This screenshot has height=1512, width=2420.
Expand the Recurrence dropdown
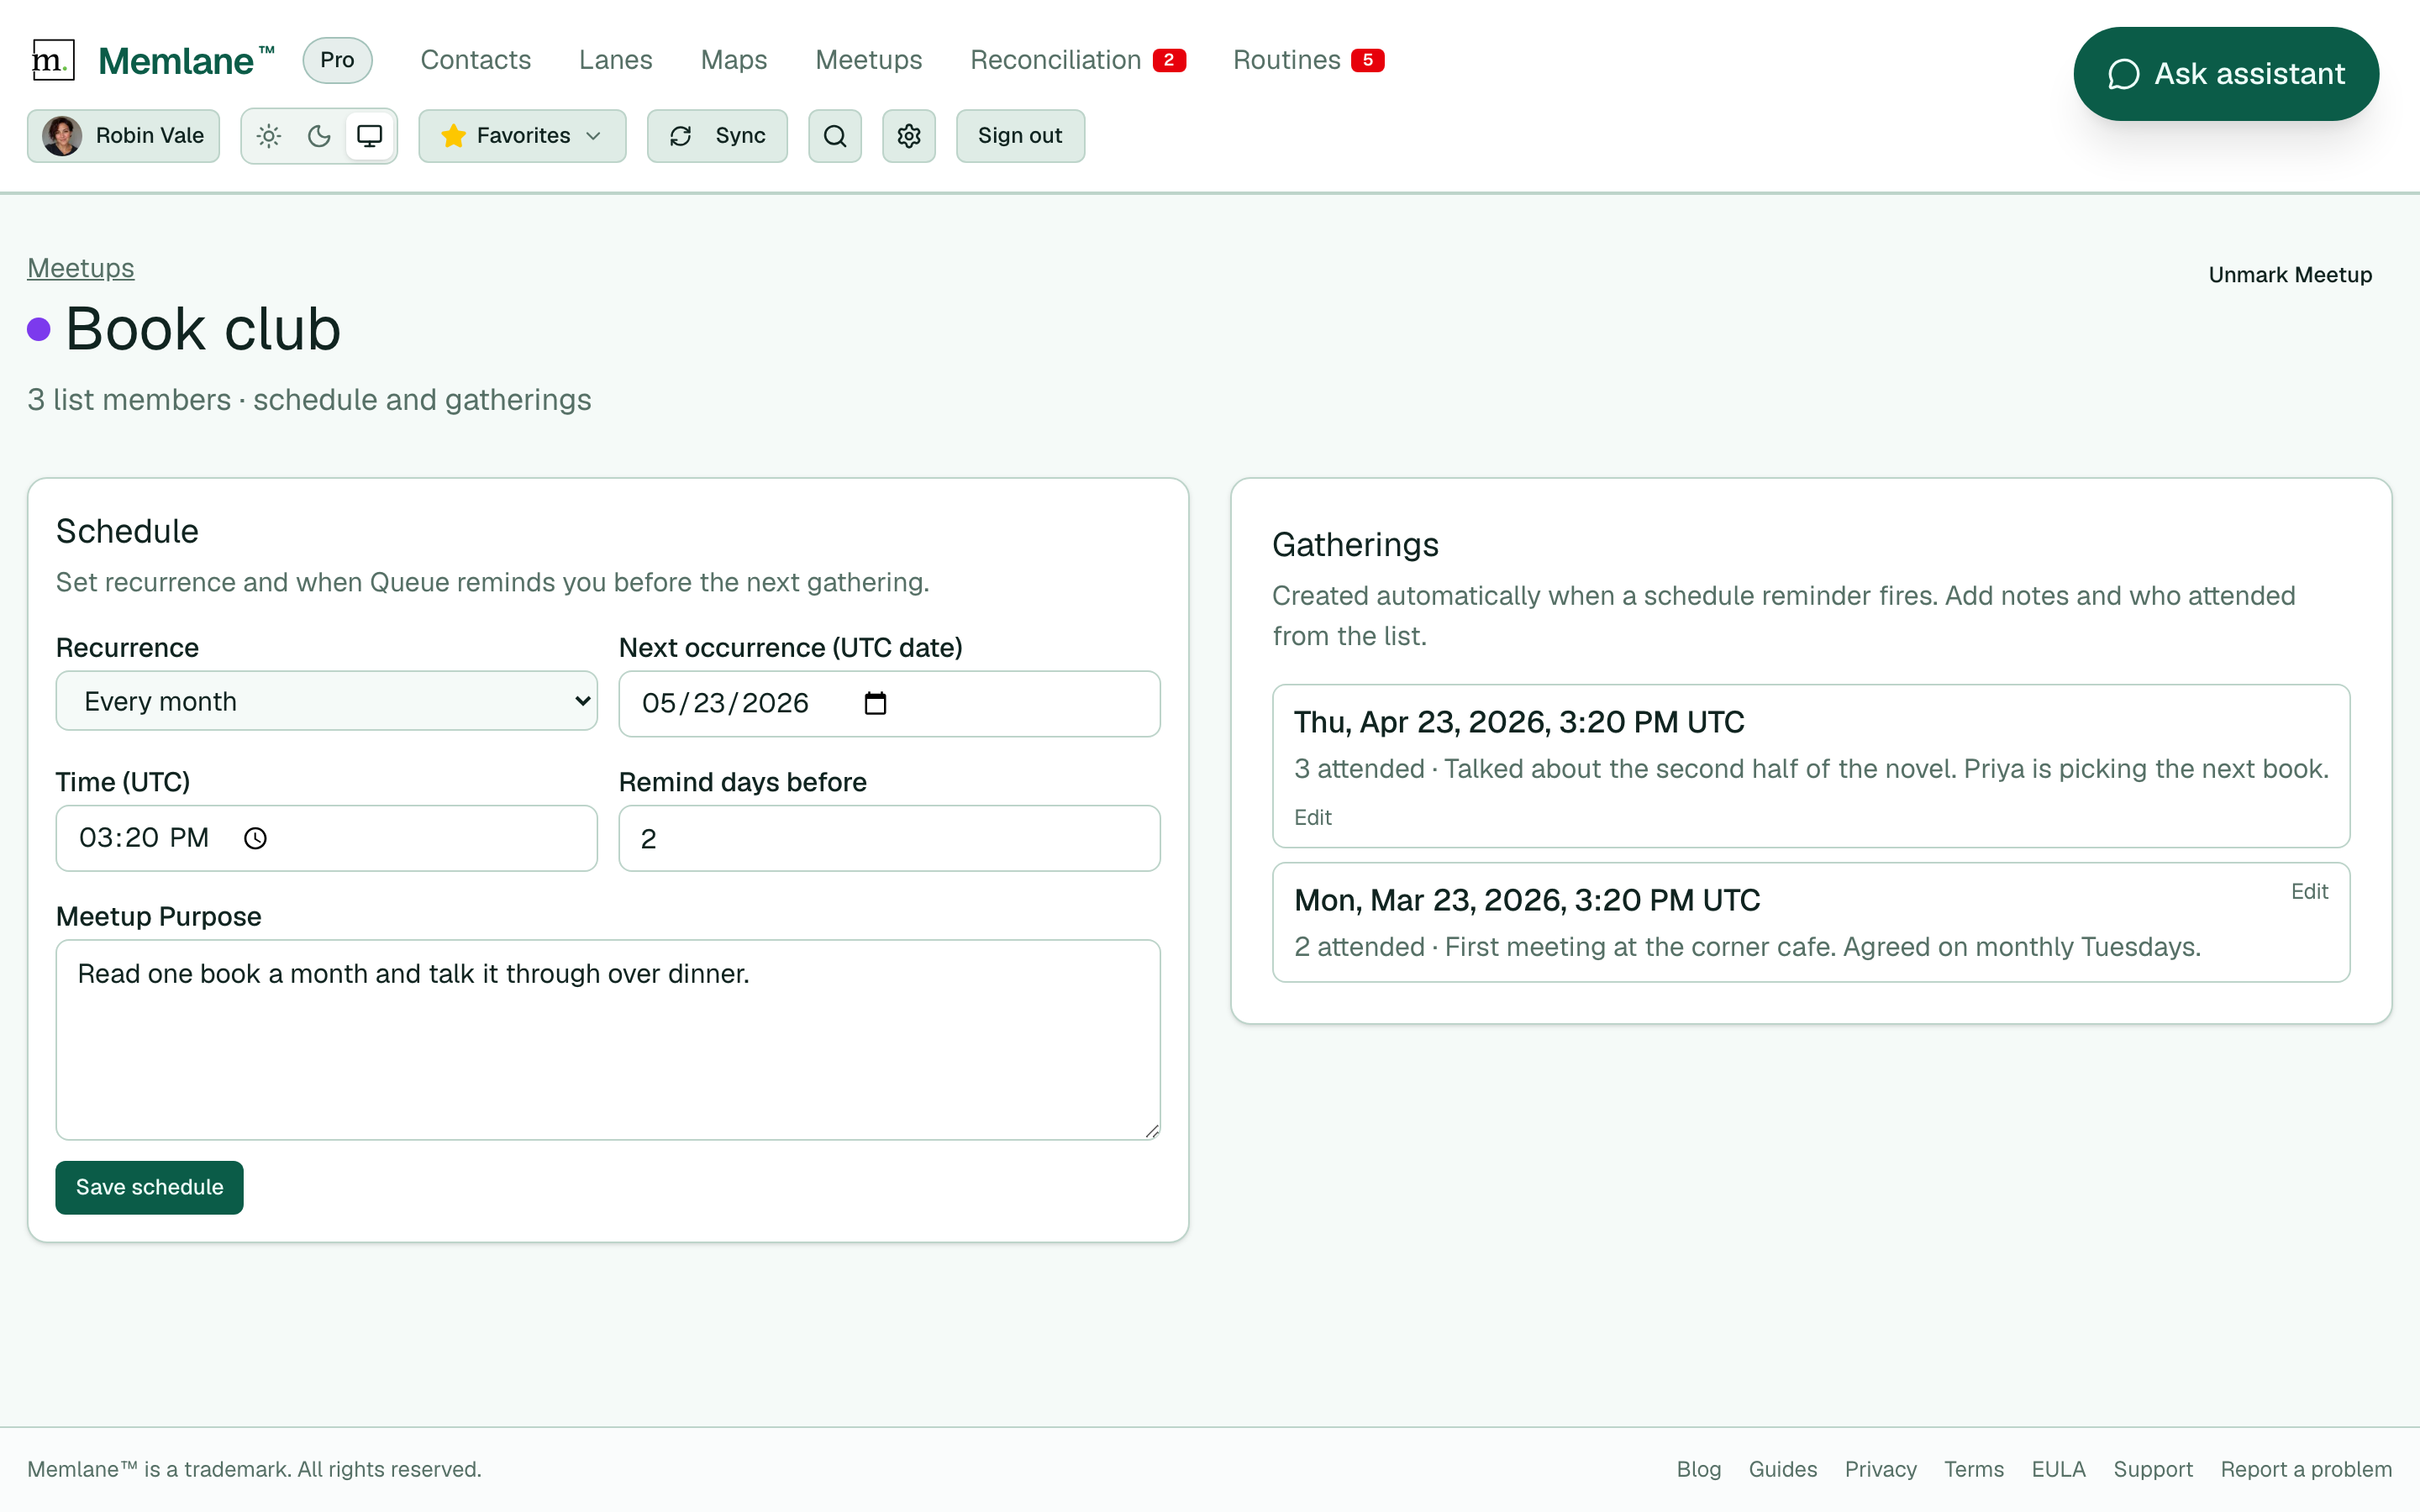click(327, 701)
